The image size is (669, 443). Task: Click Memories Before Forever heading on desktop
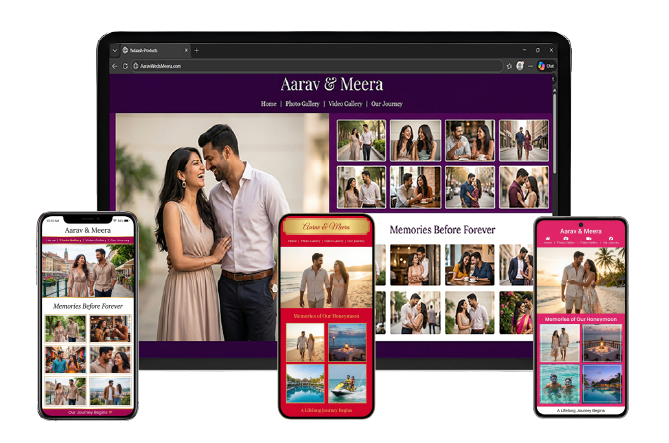(442, 230)
